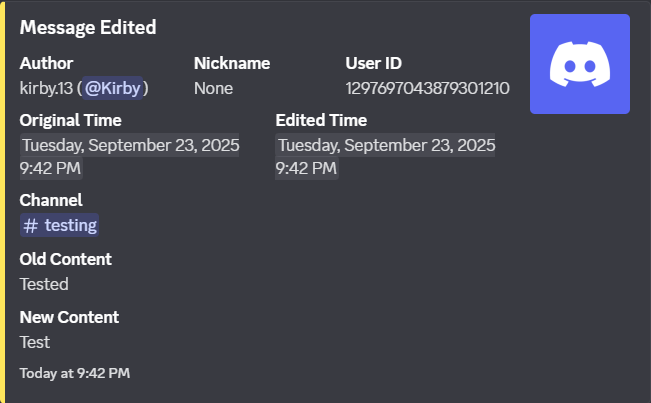This screenshot has height=403, width=651.
Task: Click the @Kirby user mention
Action: tap(115, 88)
